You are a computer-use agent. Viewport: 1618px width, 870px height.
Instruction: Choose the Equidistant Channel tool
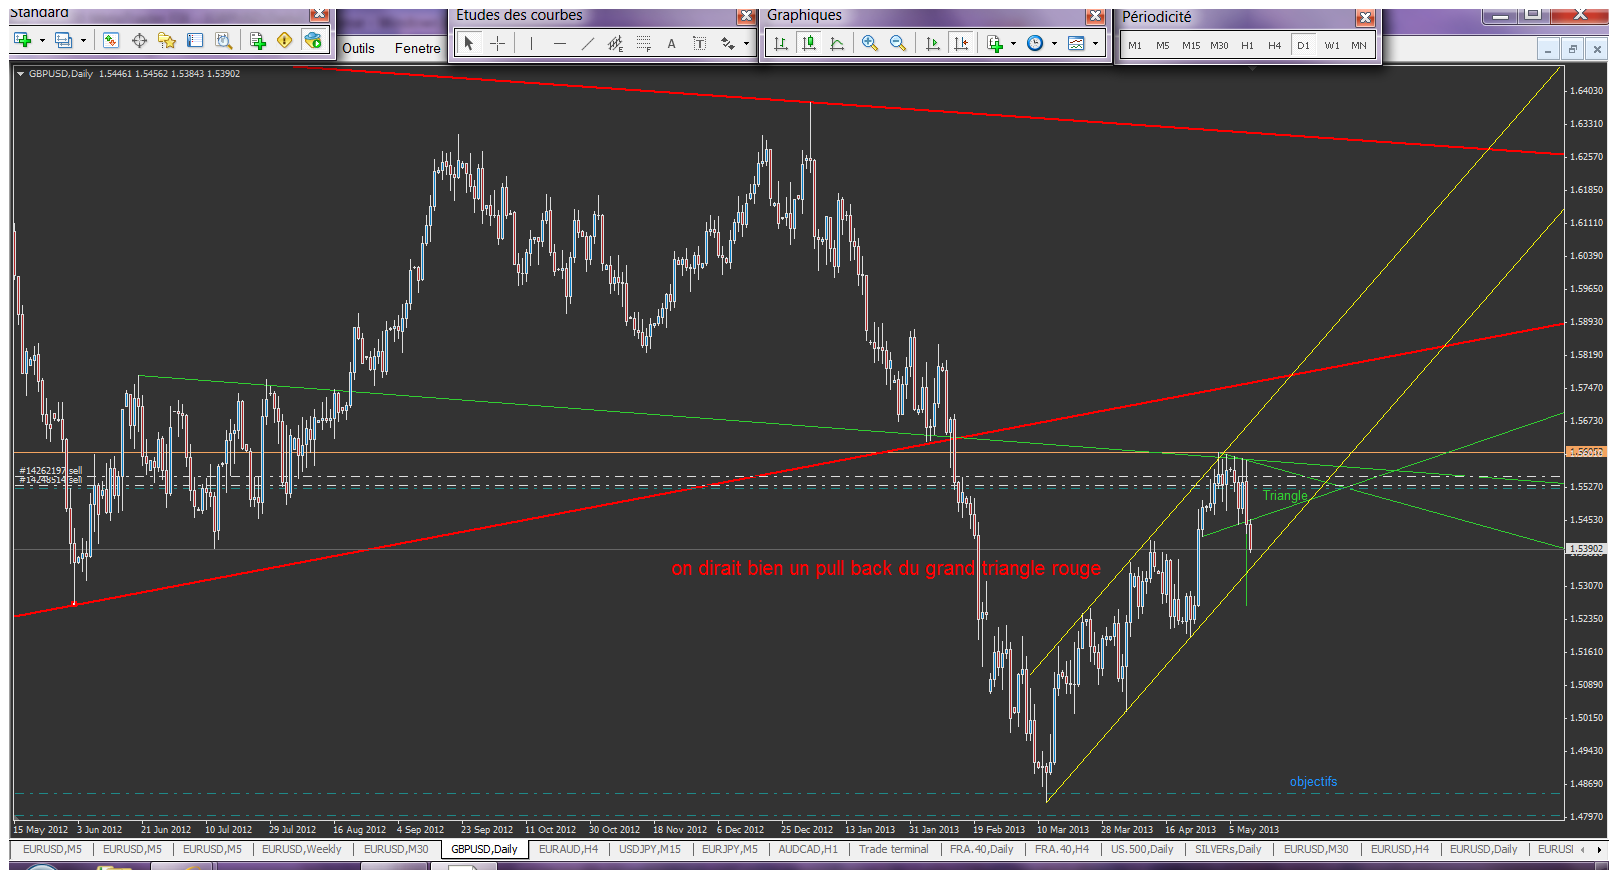coord(615,43)
